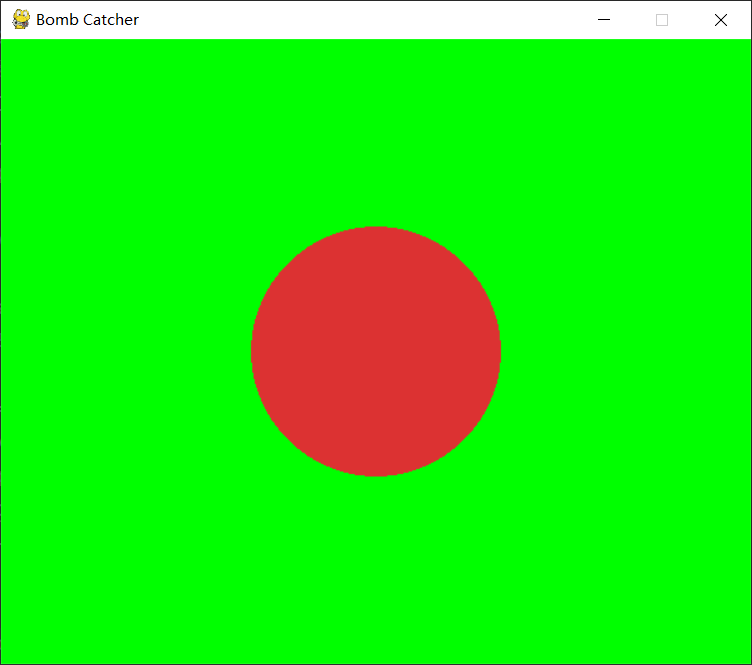Image resolution: width=752 pixels, height=665 pixels.
Task: Minimize the Bomb Catcher window
Action: tap(604, 20)
